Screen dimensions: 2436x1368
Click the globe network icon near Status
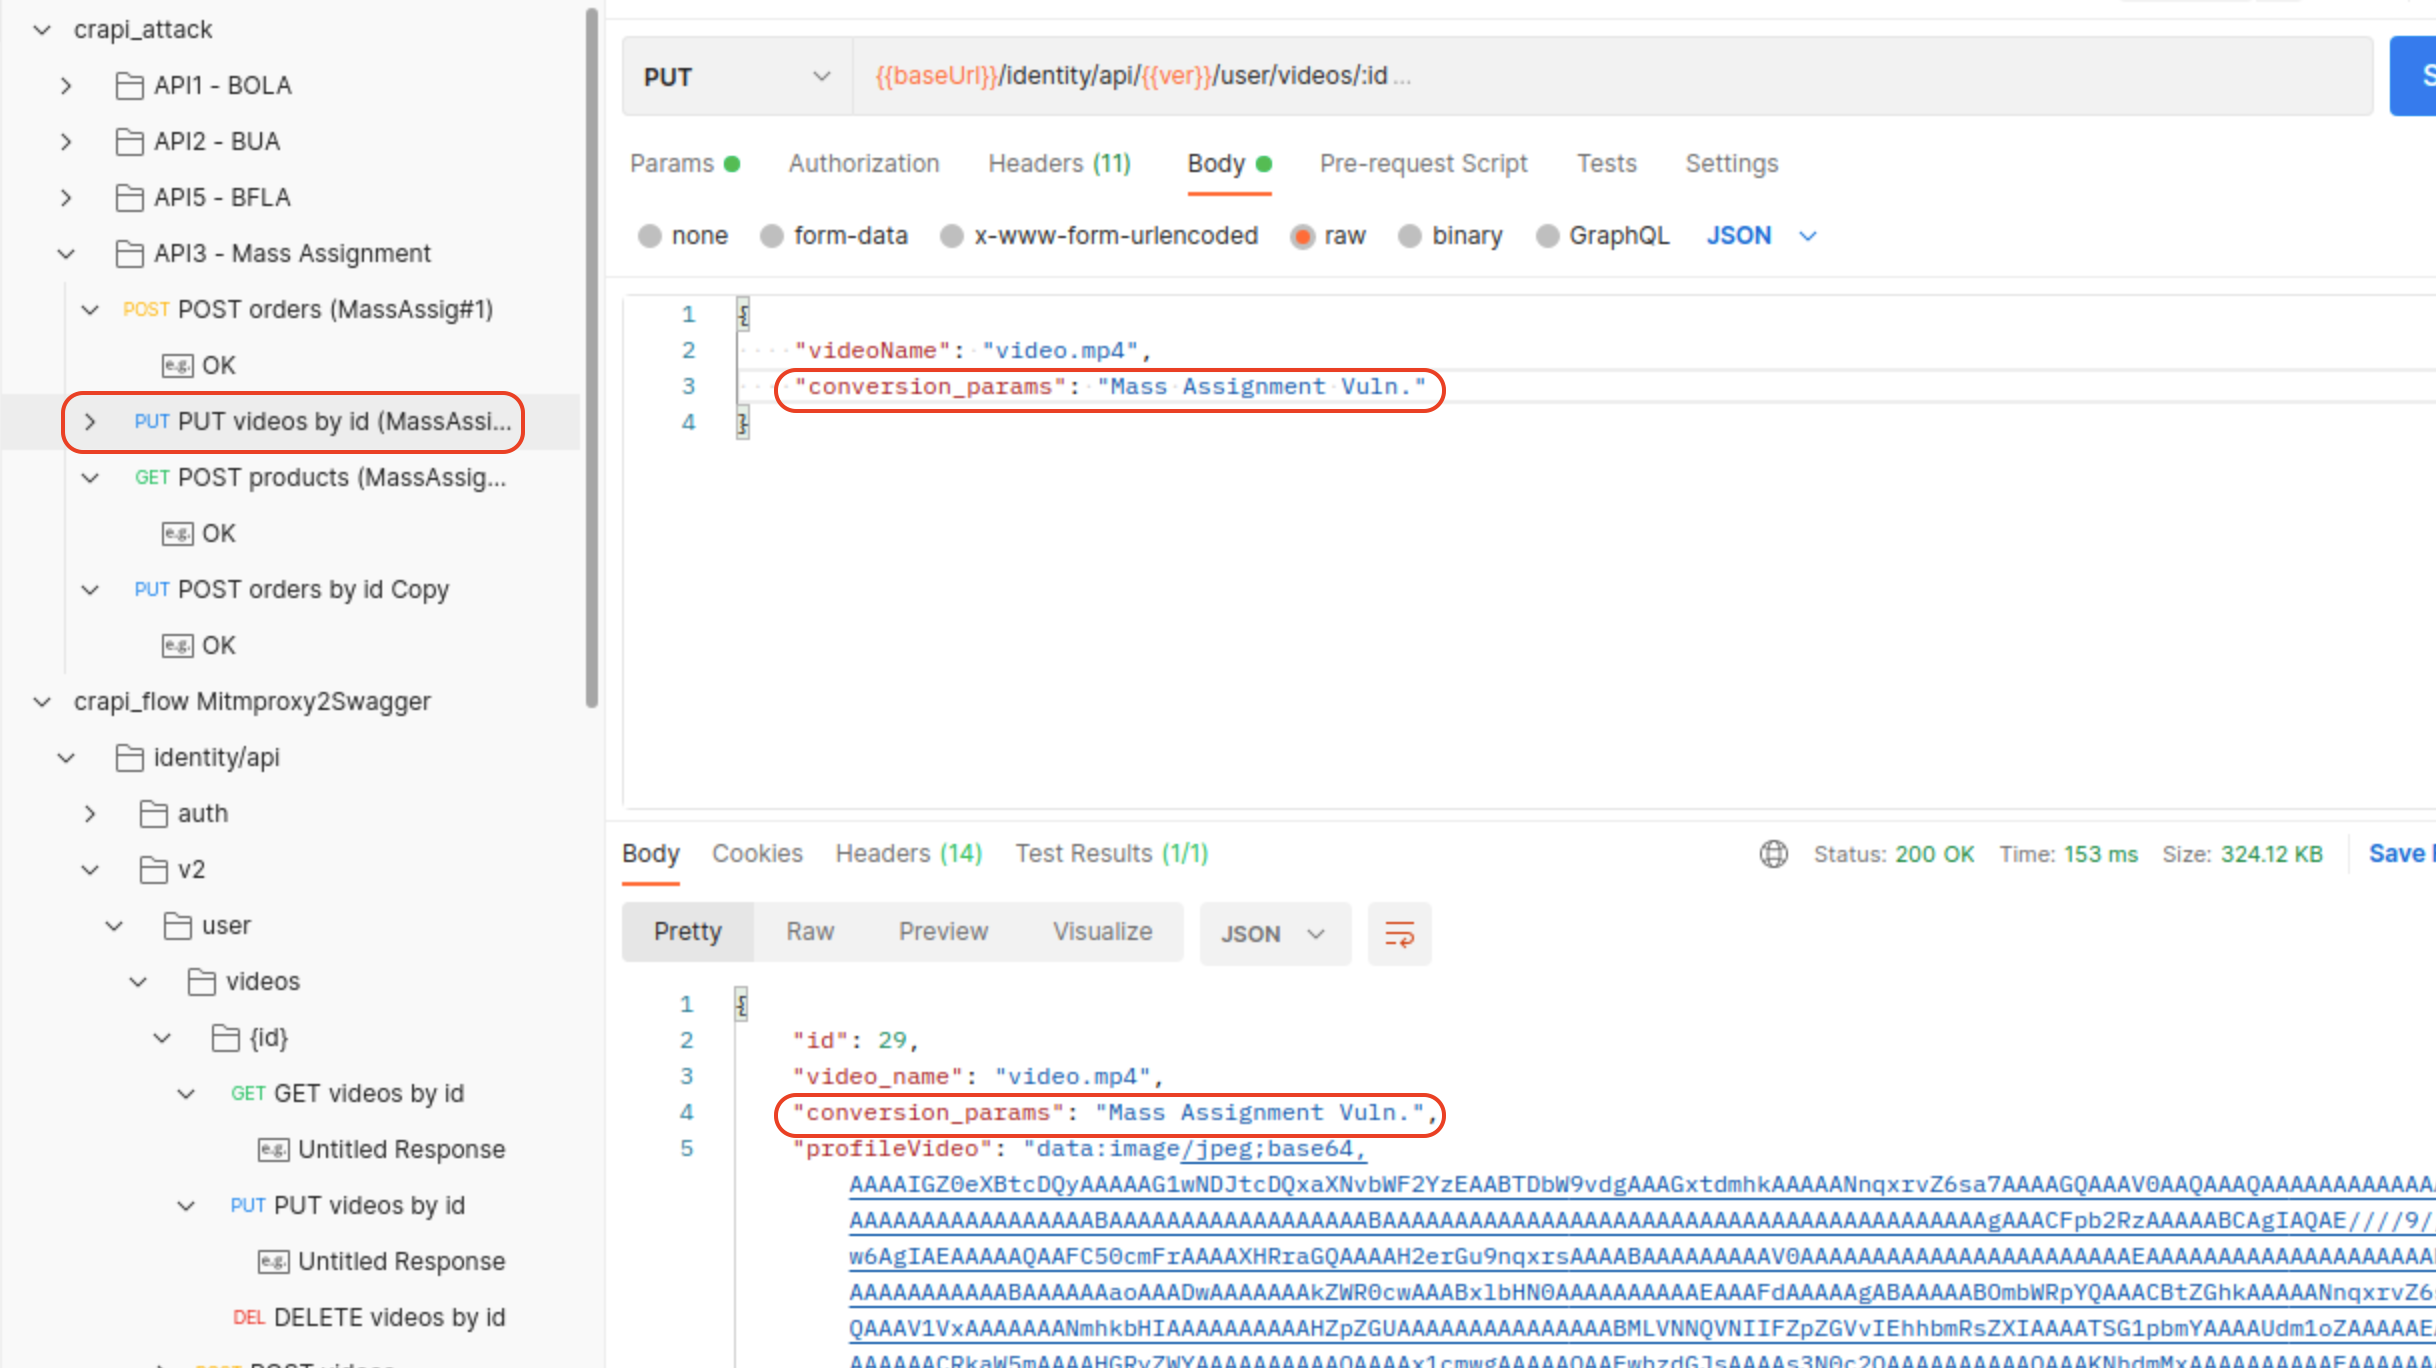click(x=1773, y=854)
